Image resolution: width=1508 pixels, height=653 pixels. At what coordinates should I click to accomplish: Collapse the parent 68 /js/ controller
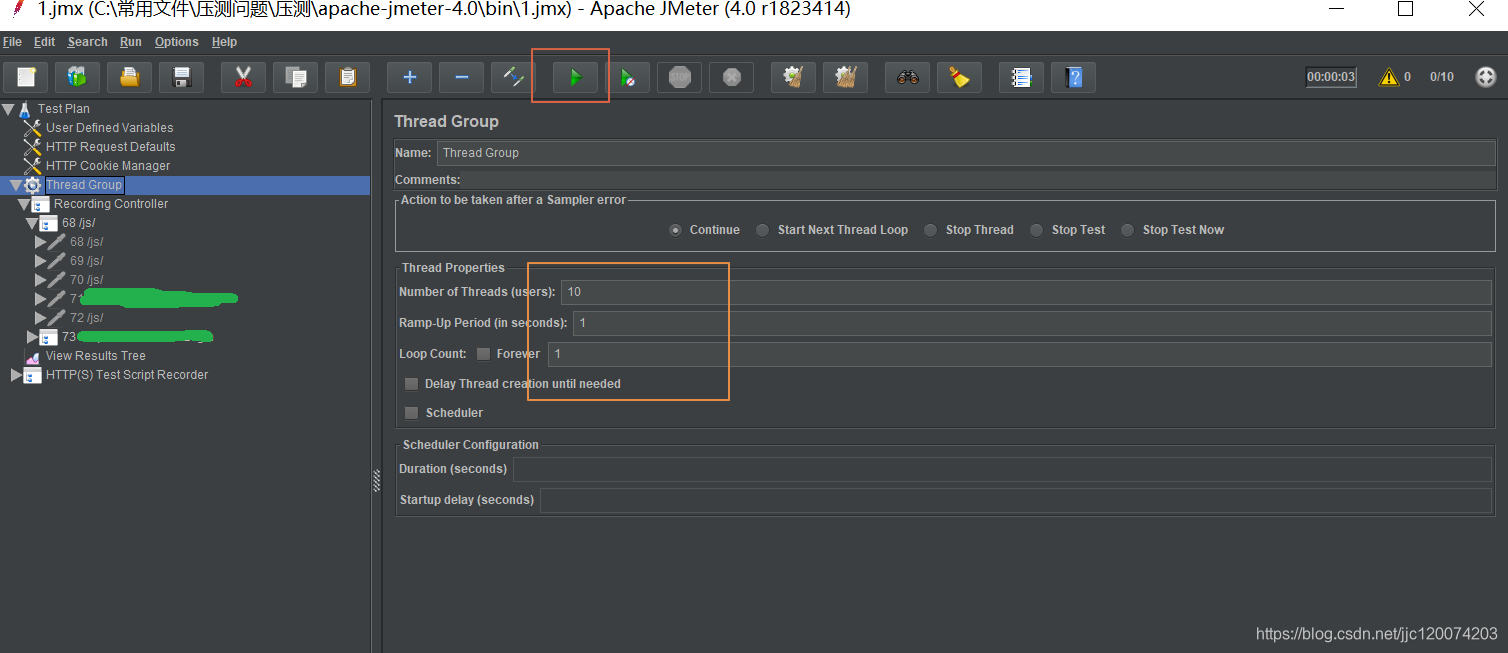click(32, 223)
